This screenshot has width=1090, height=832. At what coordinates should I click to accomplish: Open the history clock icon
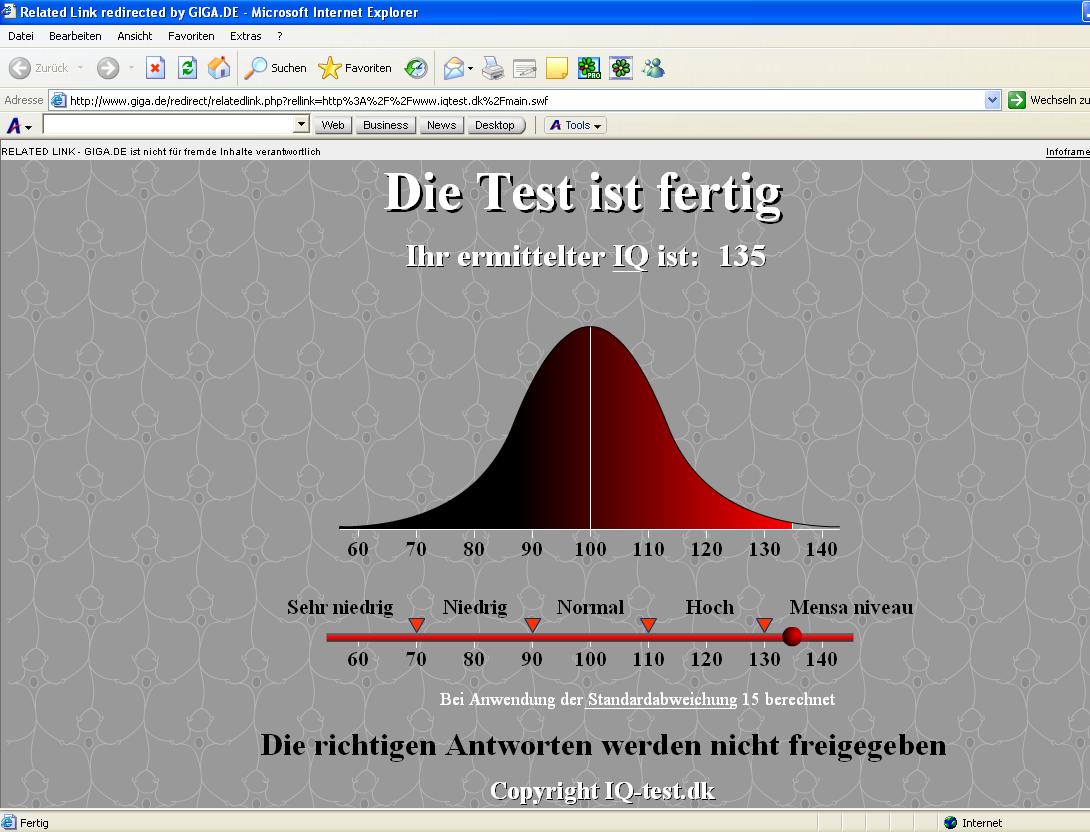(416, 68)
